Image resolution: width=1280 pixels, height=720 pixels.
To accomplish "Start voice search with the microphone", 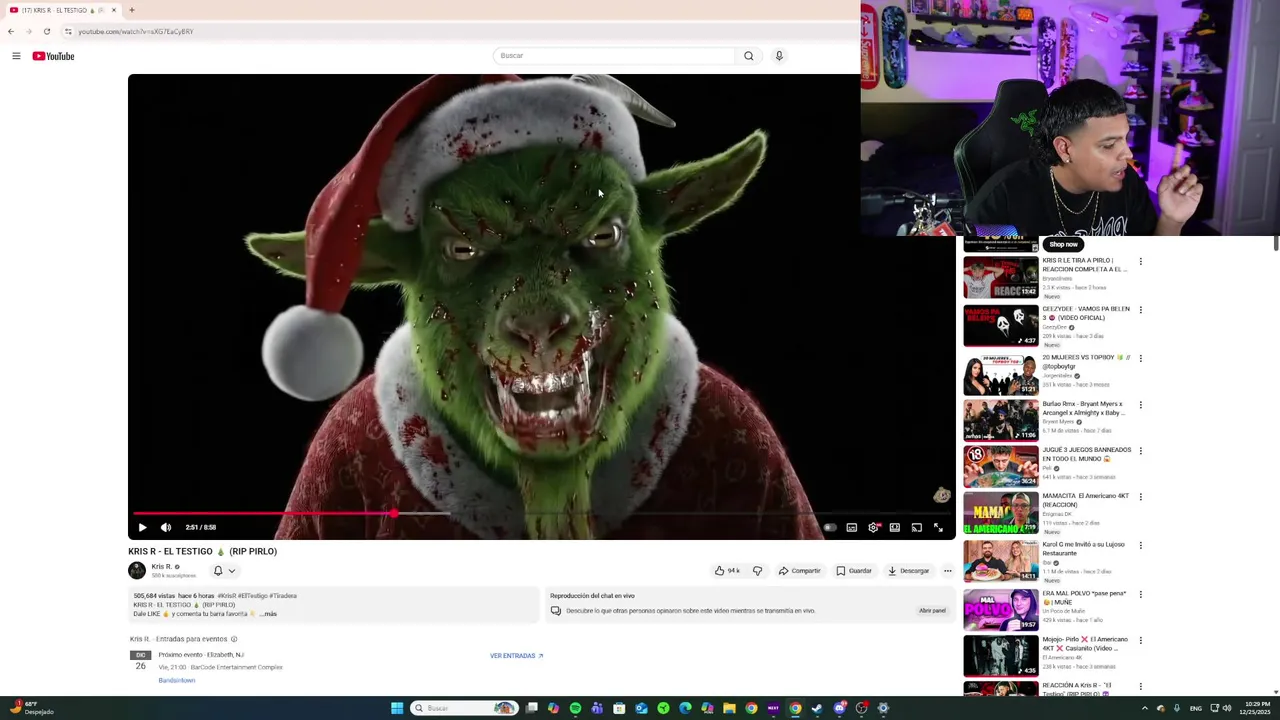I will click(x=779, y=56).
